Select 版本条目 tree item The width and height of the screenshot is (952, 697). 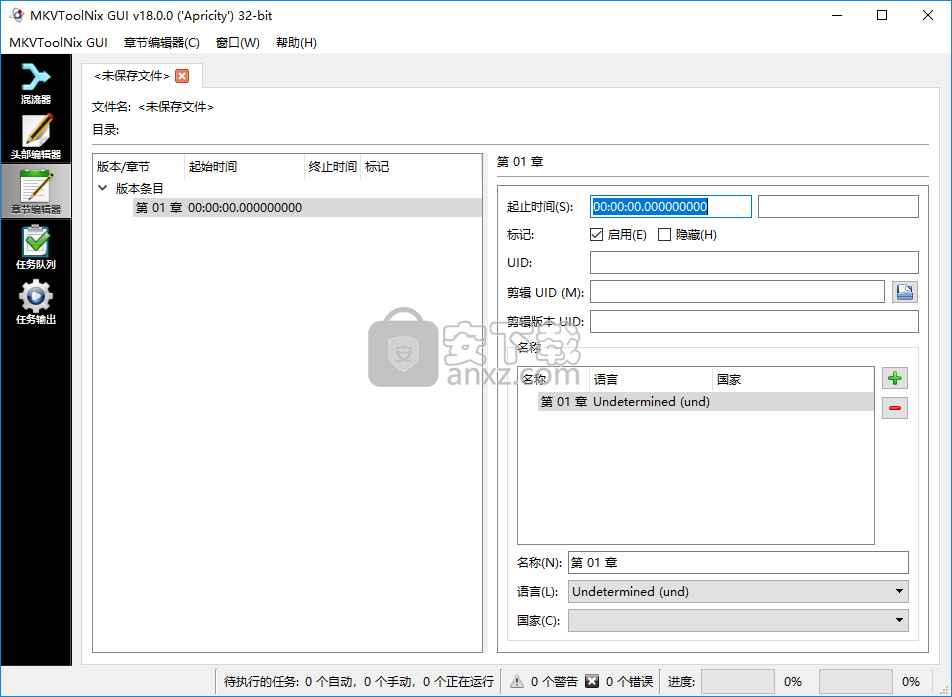[x=140, y=188]
